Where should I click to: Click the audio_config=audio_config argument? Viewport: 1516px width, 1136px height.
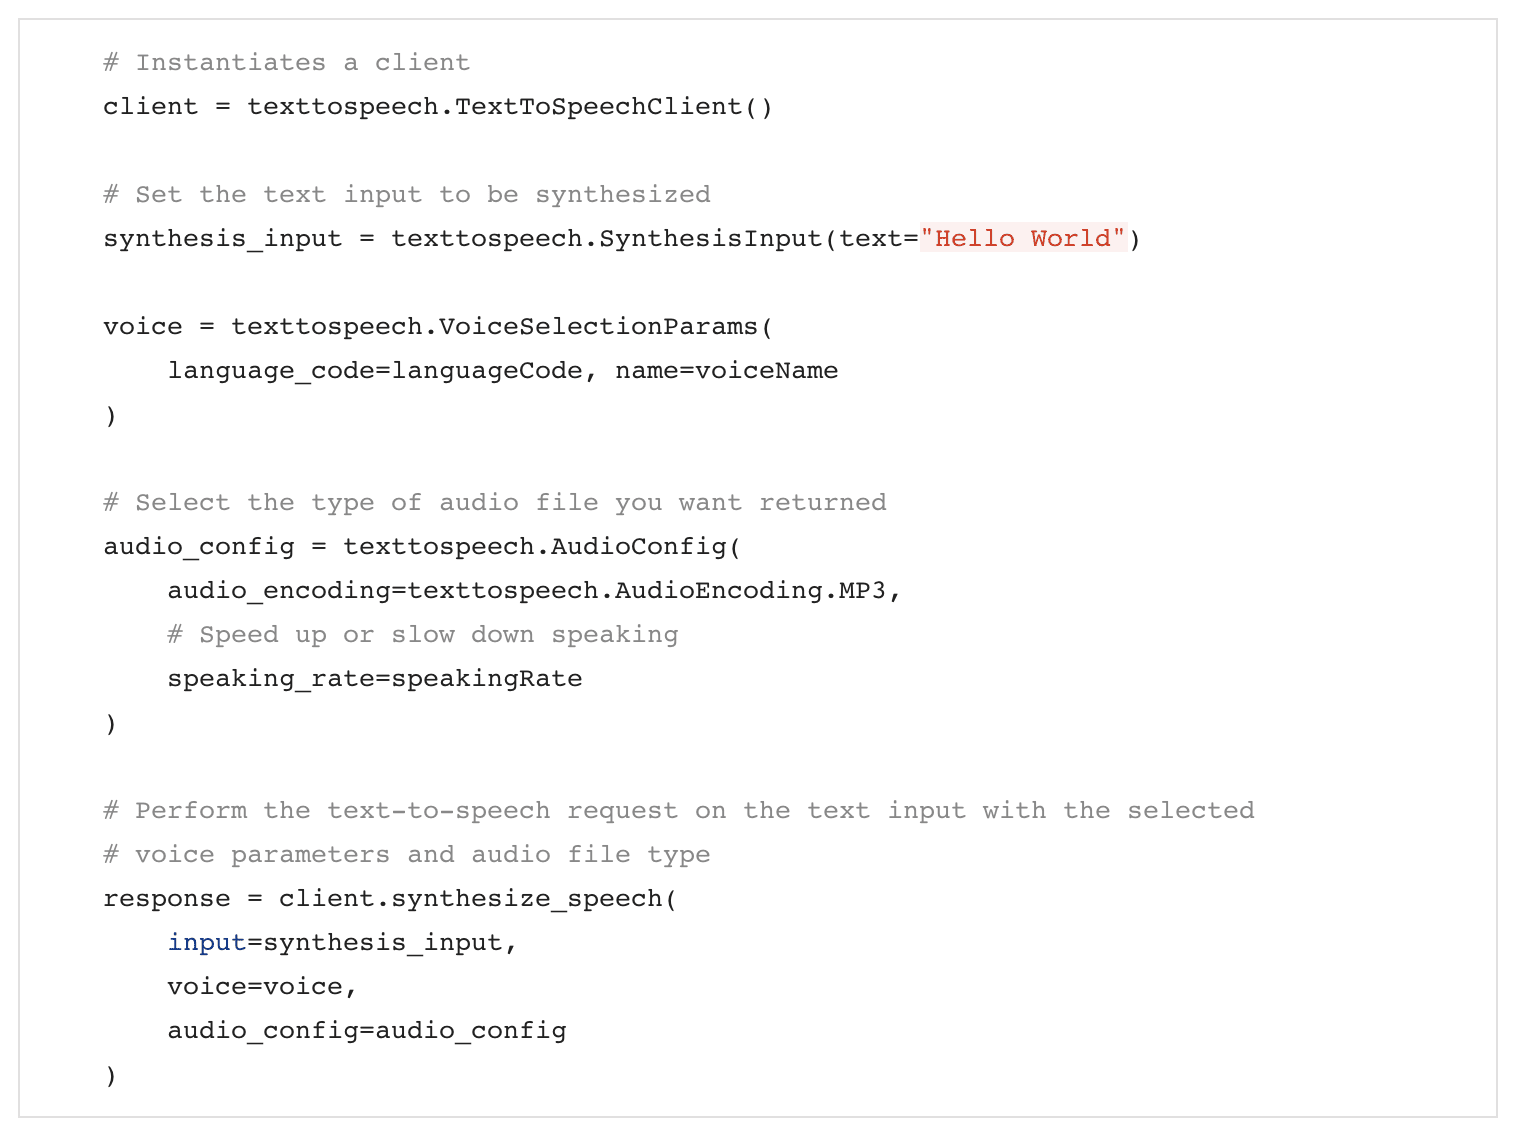coord(366,1031)
